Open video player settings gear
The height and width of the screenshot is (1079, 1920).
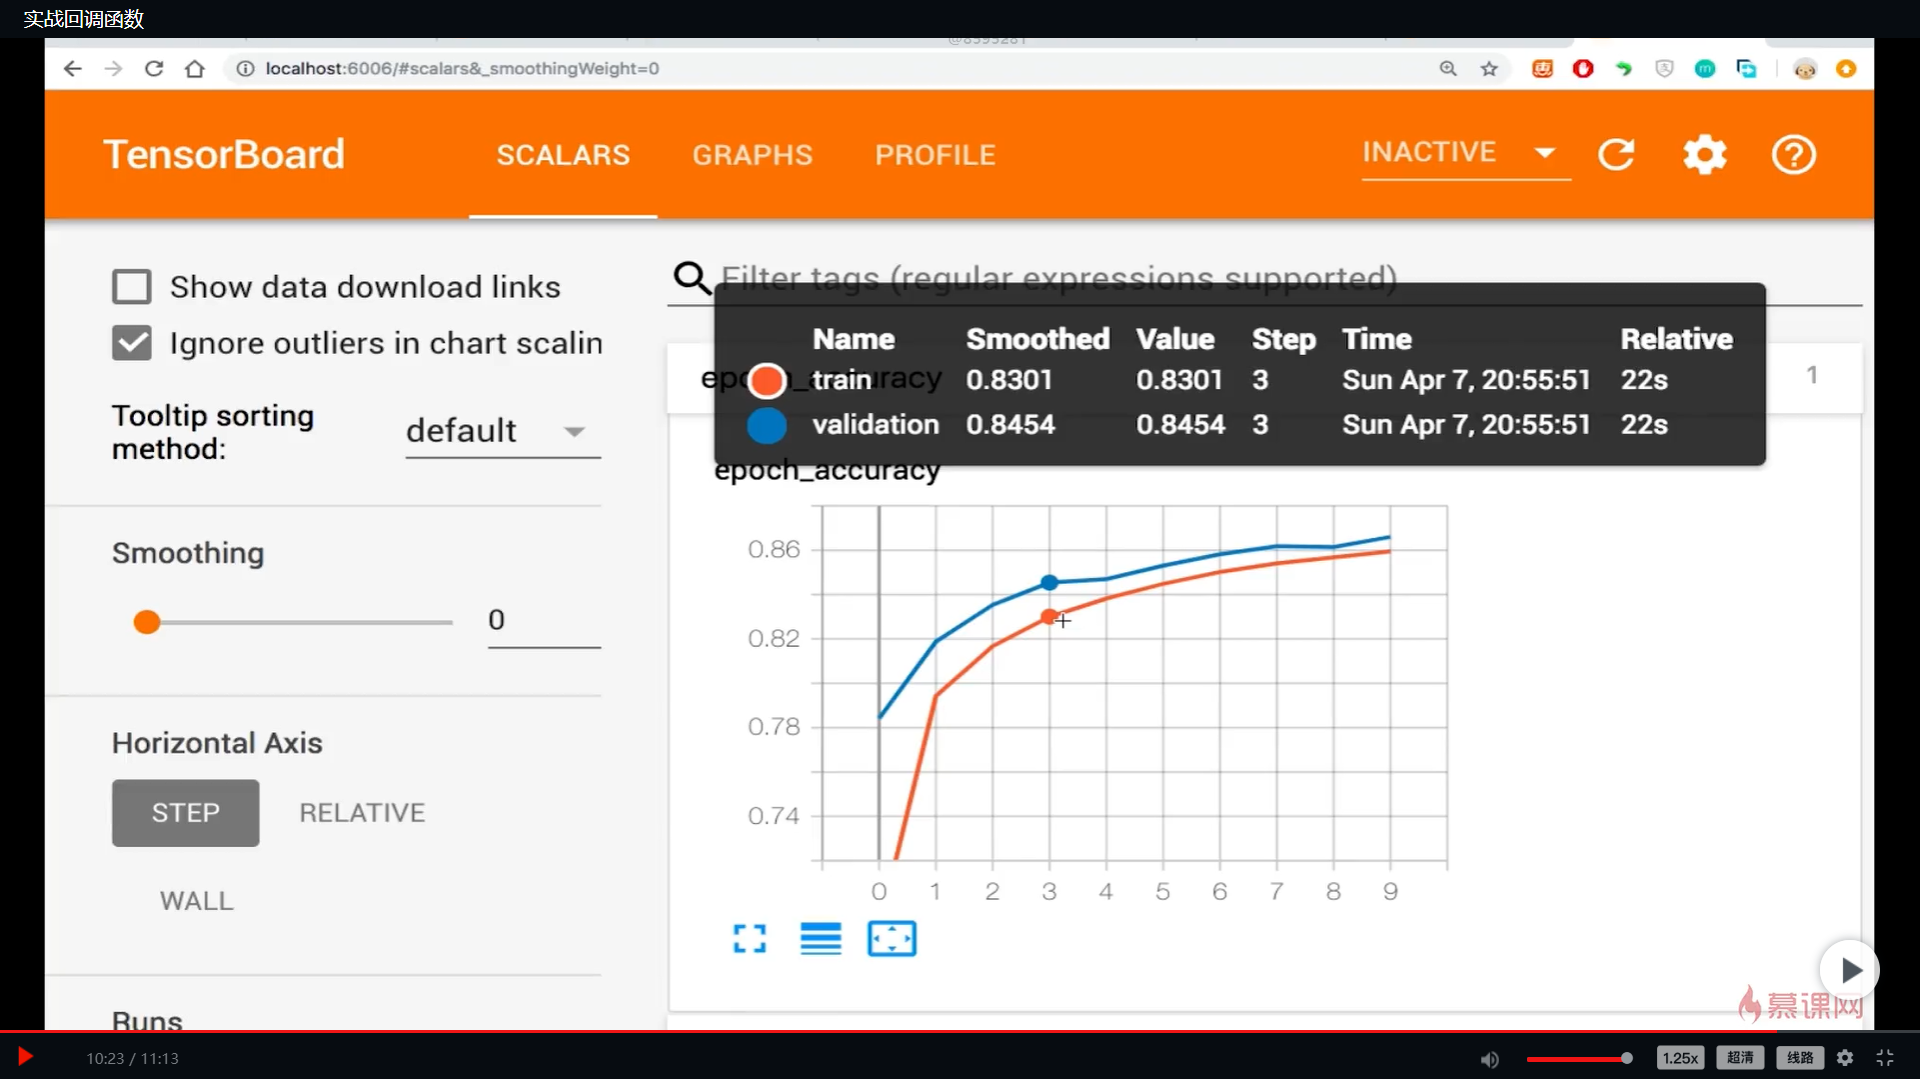[1845, 1057]
